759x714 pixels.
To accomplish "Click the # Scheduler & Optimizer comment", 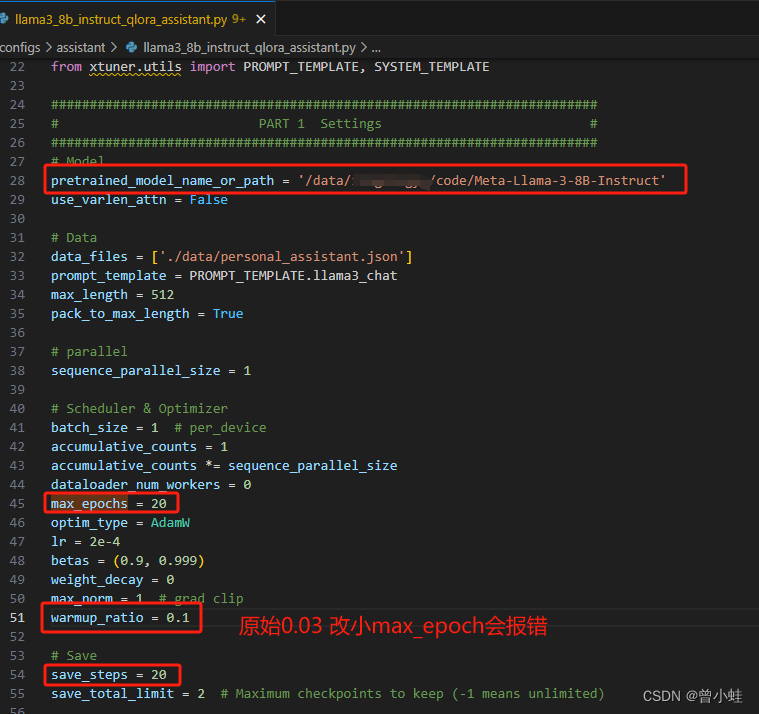I will pos(139,409).
